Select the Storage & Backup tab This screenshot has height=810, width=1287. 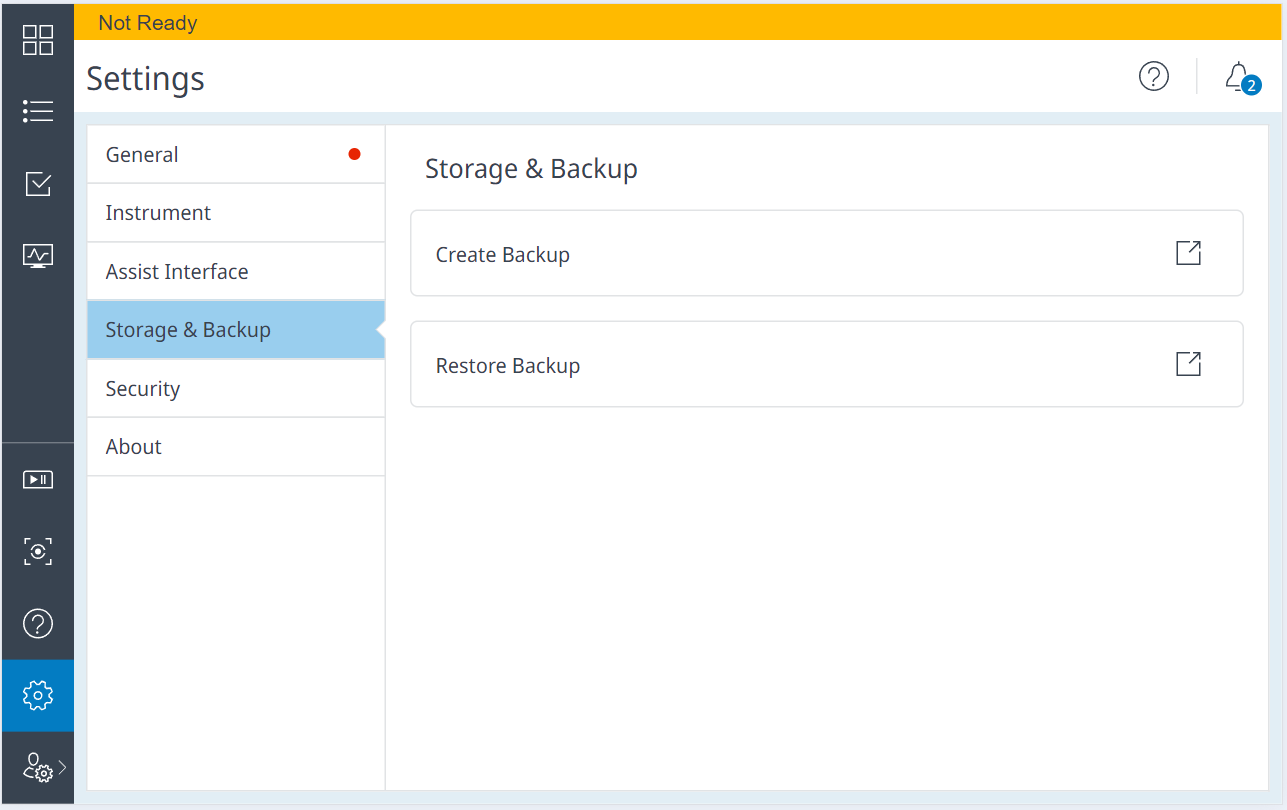(x=236, y=330)
